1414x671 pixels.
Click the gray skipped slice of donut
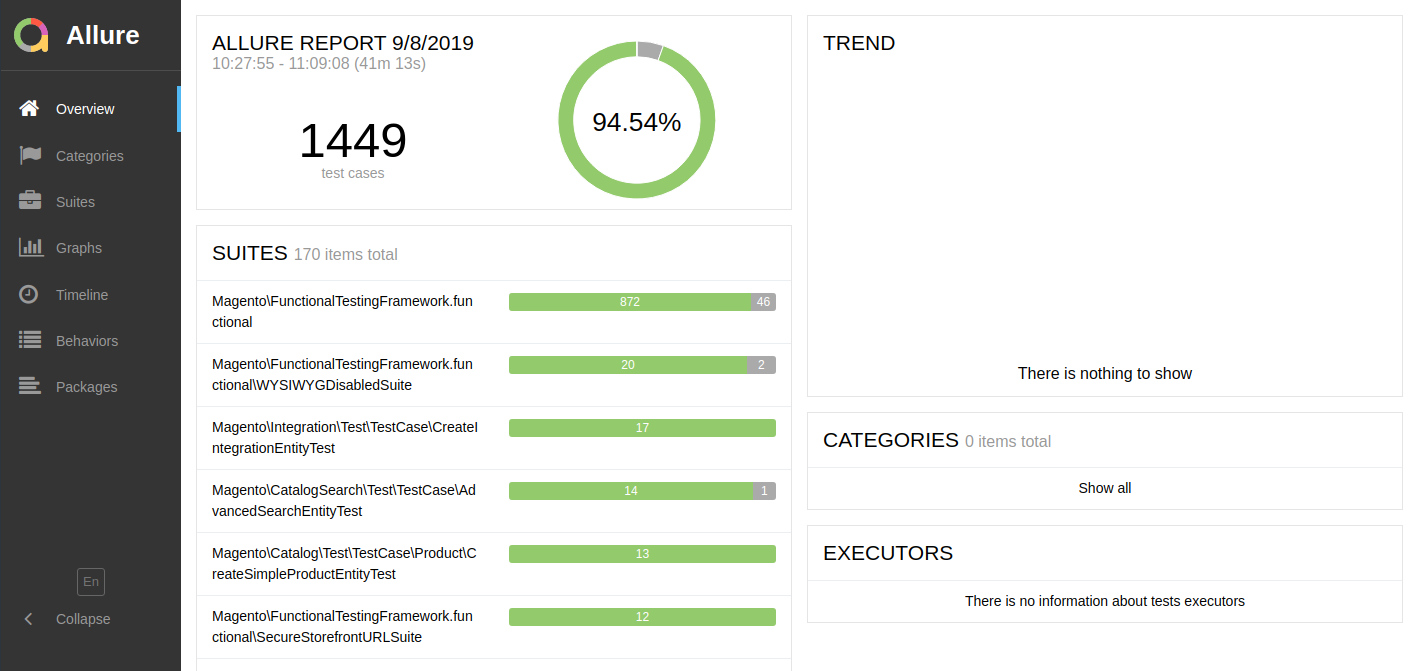649,51
